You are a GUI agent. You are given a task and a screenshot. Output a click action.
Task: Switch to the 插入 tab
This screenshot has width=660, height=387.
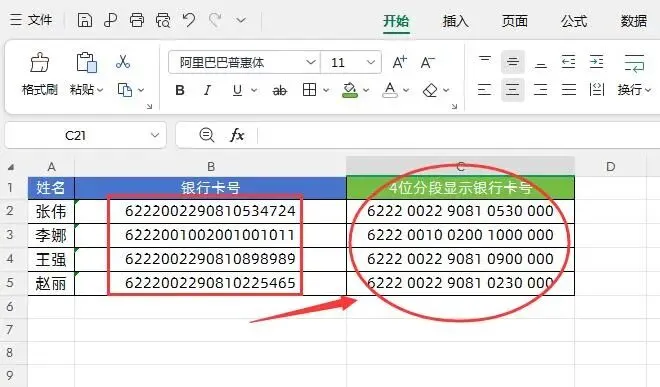pyautogui.click(x=455, y=21)
